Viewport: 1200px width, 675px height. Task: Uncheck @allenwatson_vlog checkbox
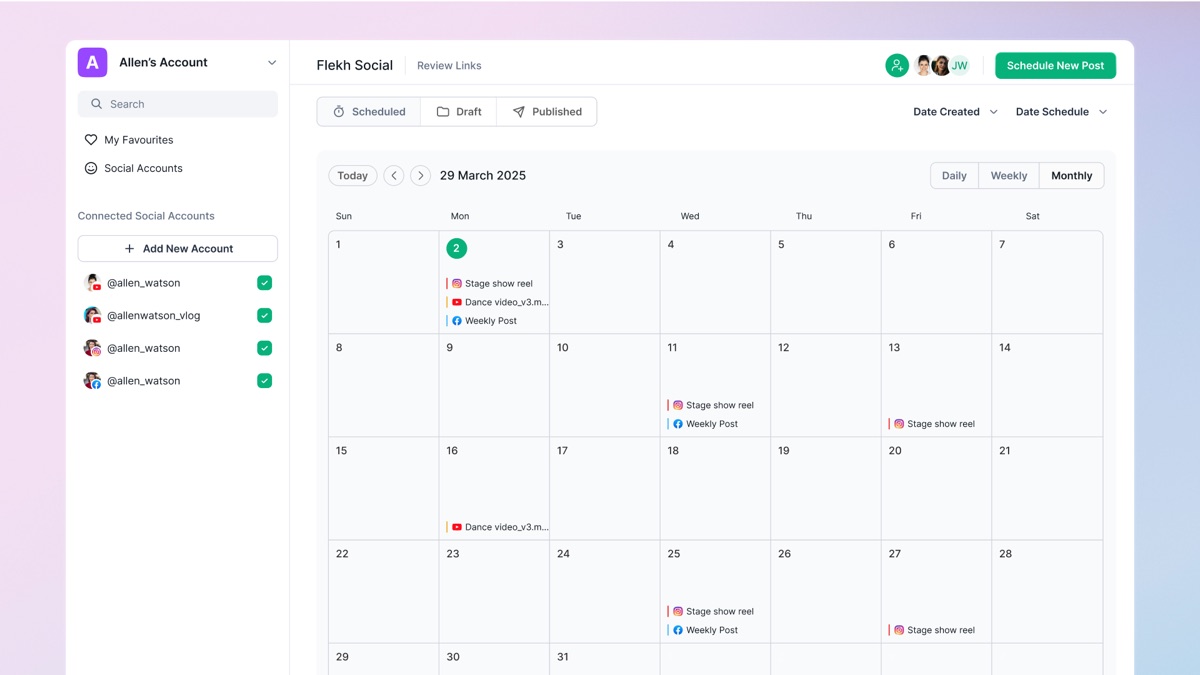[x=264, y=315]
